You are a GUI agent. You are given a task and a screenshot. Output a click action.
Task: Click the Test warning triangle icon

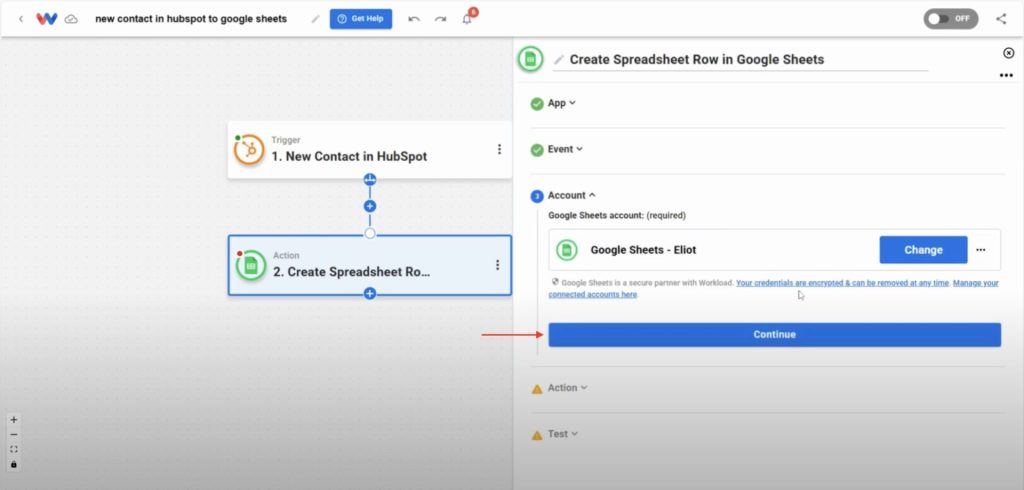click(537, 435)
